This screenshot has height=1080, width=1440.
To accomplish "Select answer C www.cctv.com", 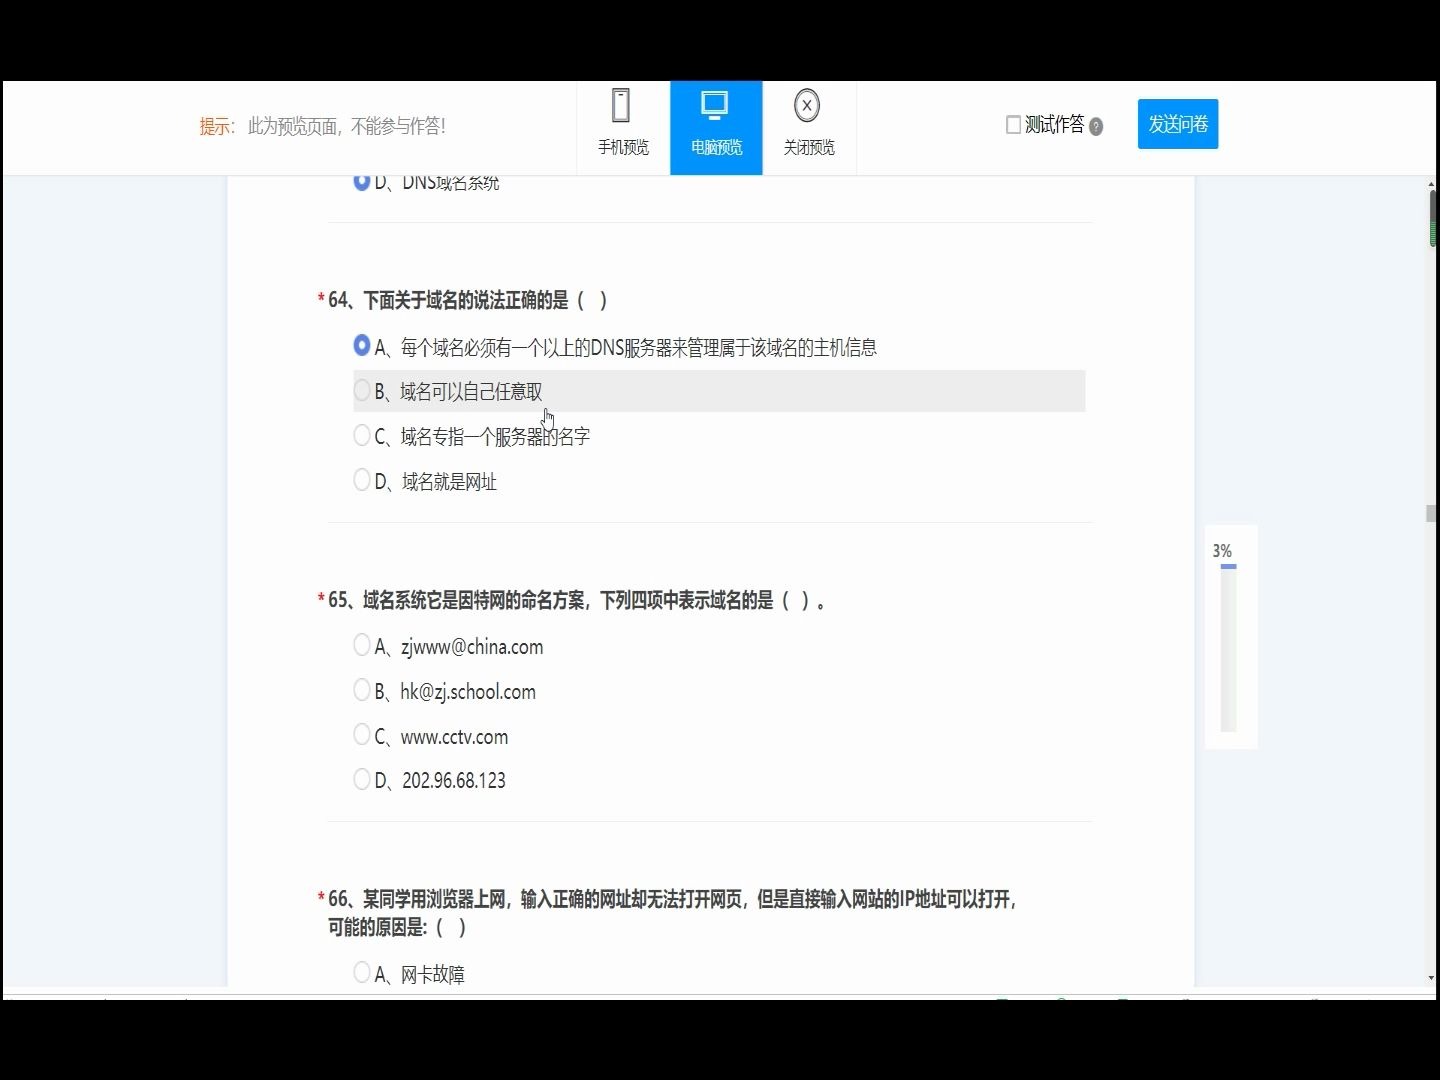I will (x=362, y=735).
